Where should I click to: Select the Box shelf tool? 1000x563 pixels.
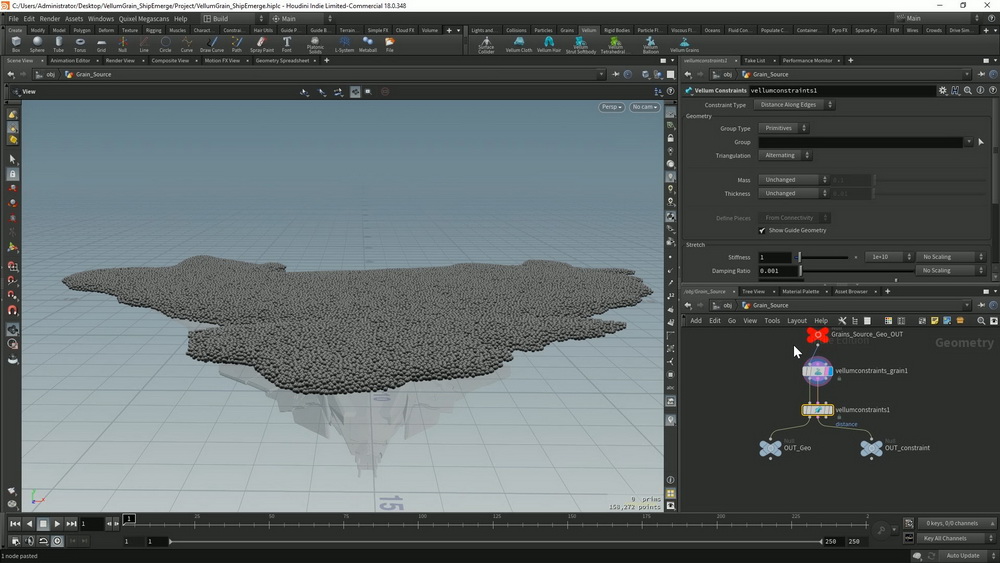(x=16, y=44)
